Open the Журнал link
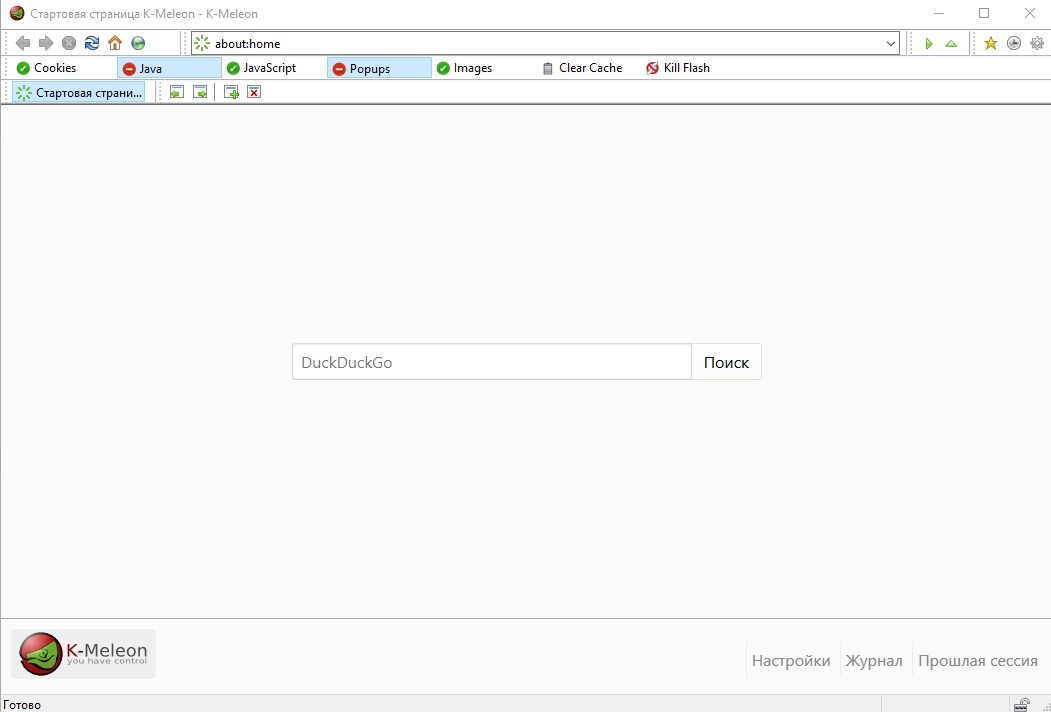This screenshot has width=1051, height=712. click(873, 661)
